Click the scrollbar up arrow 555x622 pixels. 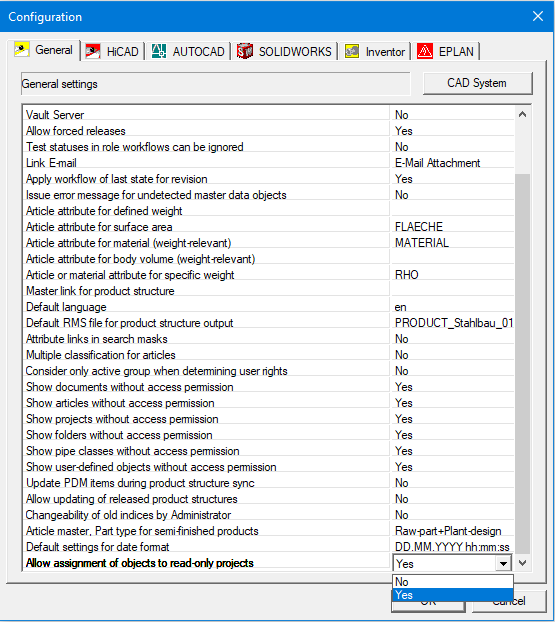(x=522, y=115)
